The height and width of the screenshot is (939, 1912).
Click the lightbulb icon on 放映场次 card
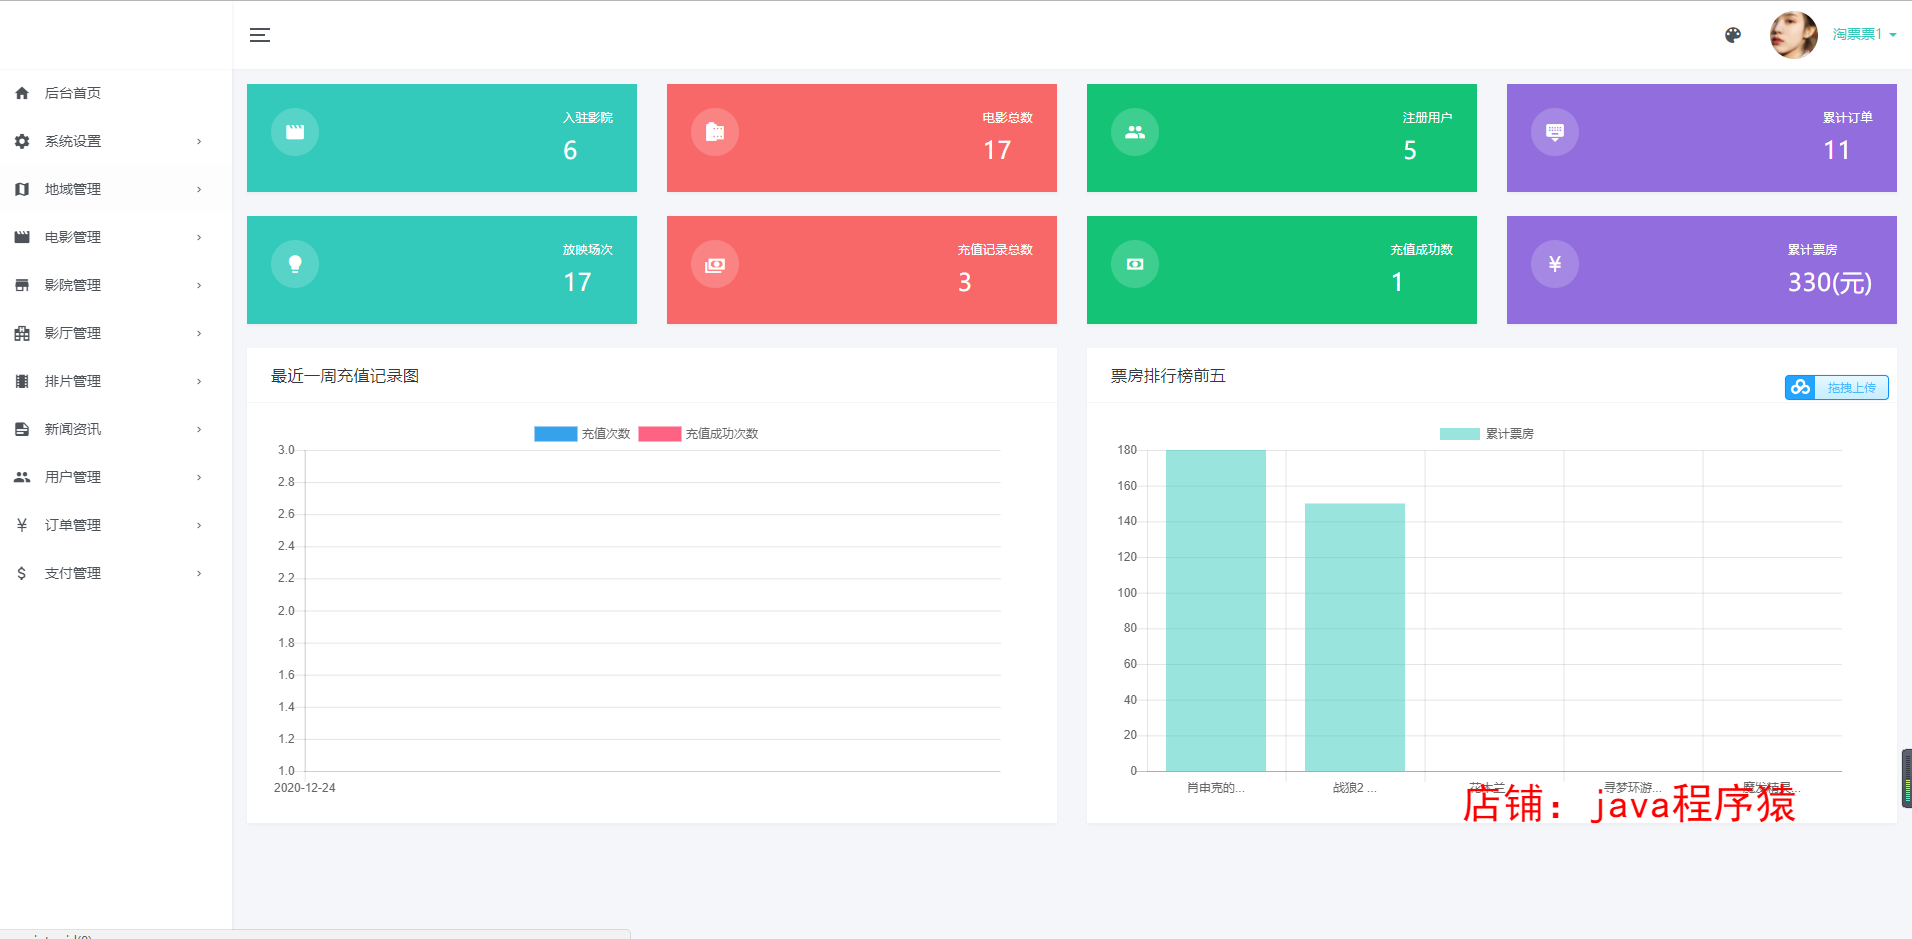point(295,264)
